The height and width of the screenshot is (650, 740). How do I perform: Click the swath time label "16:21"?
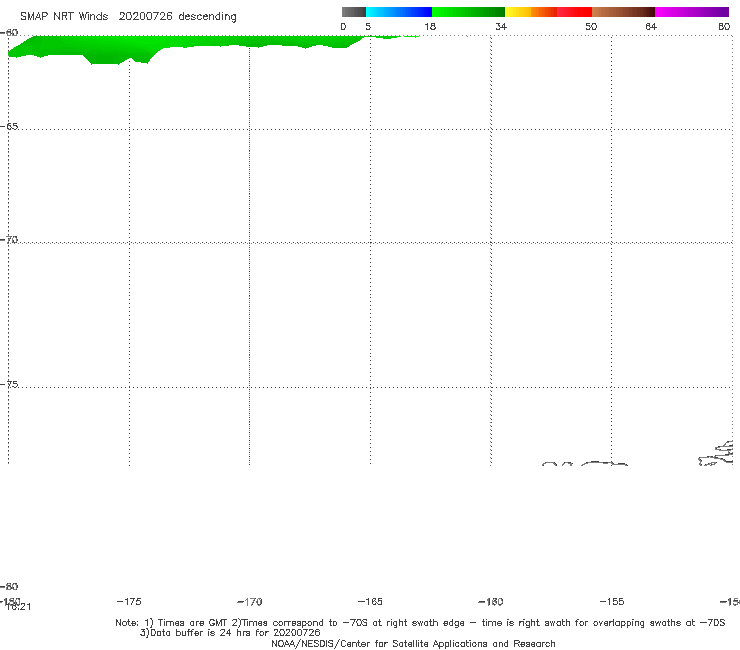click(x=19, y=607)
